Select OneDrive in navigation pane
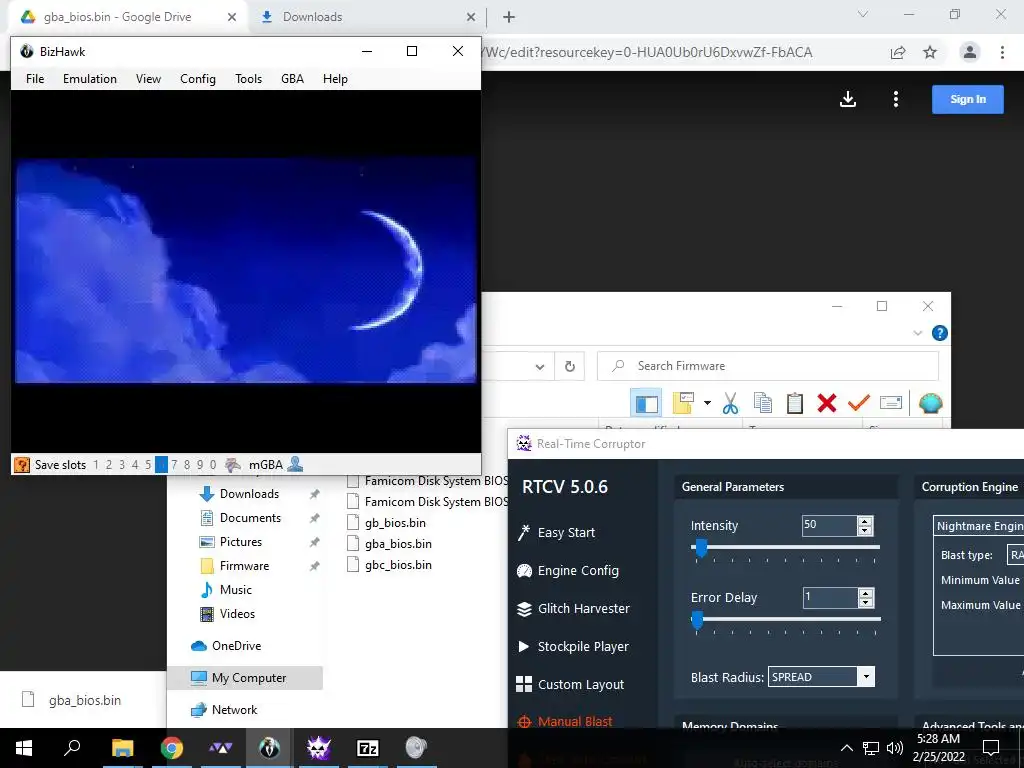 (236, 646)
